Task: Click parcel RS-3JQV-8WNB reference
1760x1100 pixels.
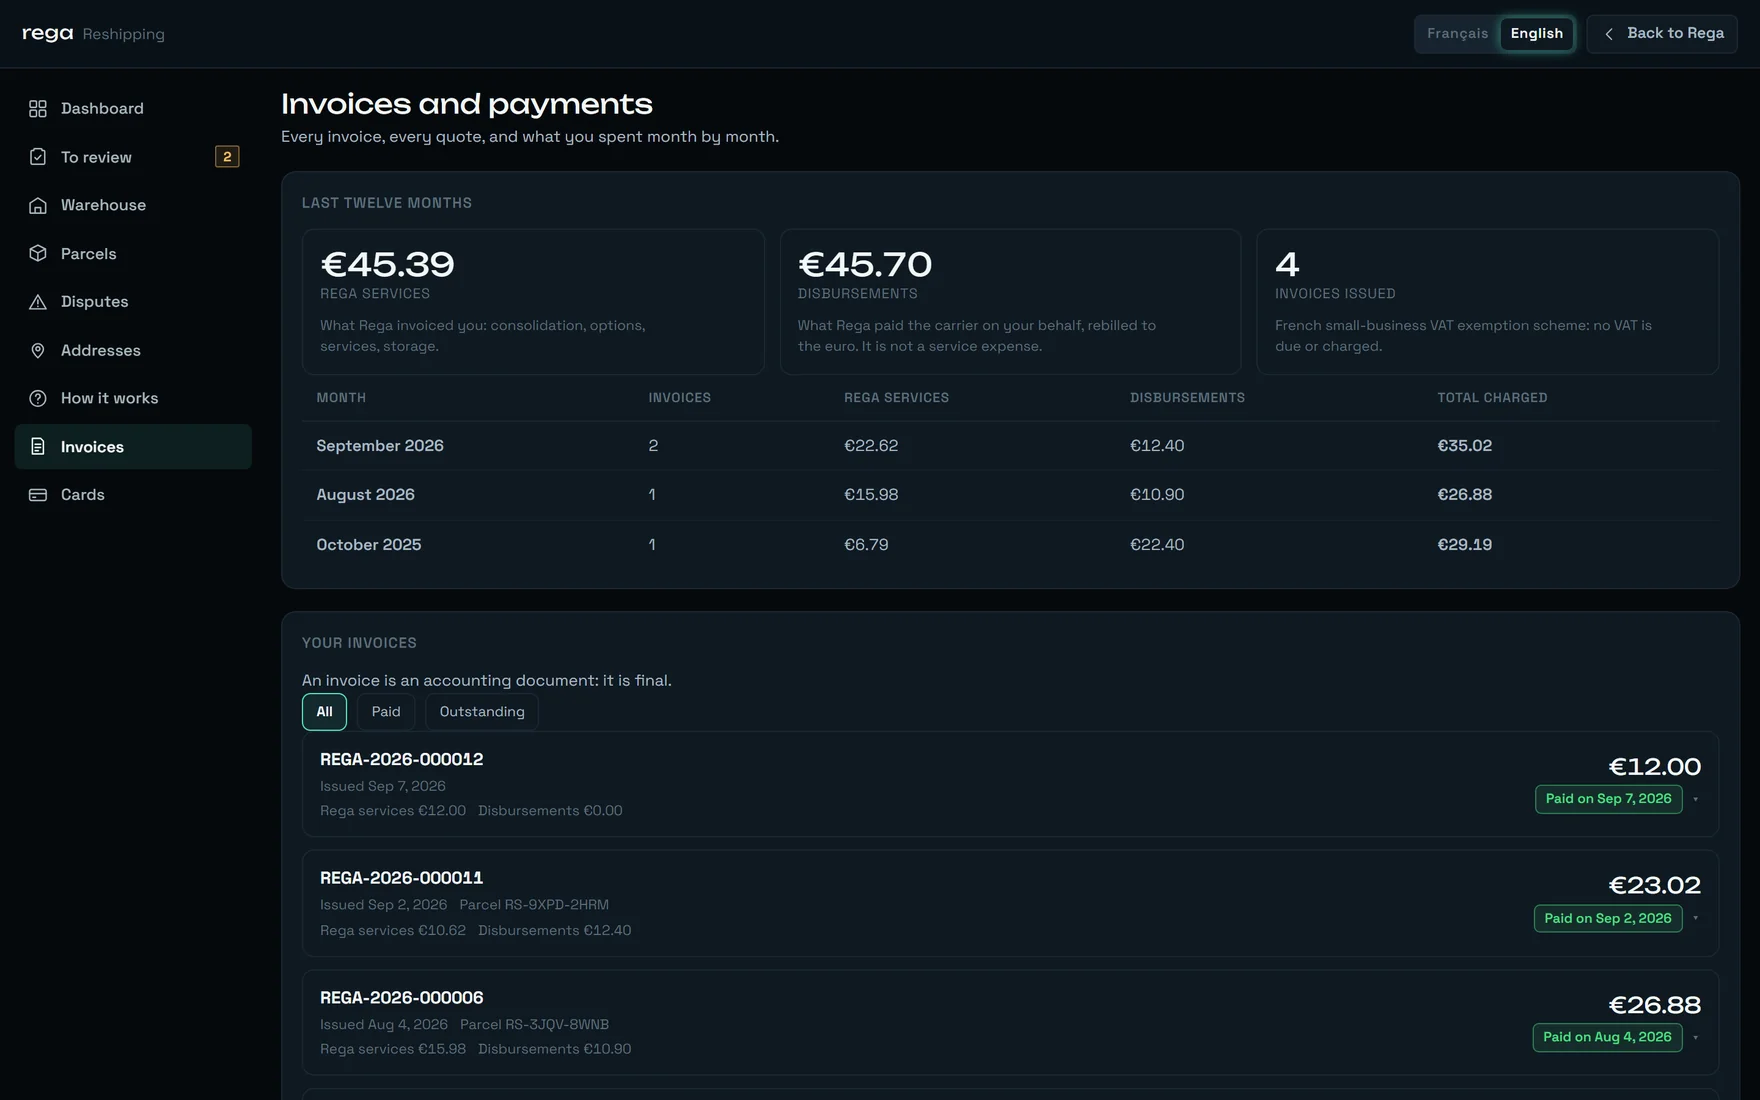Action: pyautogui.click(x=534, y=1025)
